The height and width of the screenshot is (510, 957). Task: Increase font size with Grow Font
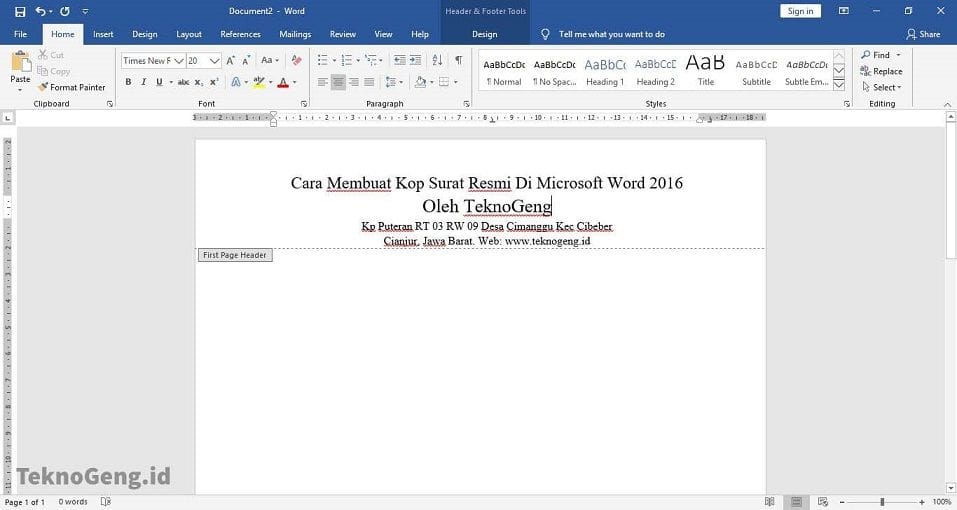[x=231, y=60]
